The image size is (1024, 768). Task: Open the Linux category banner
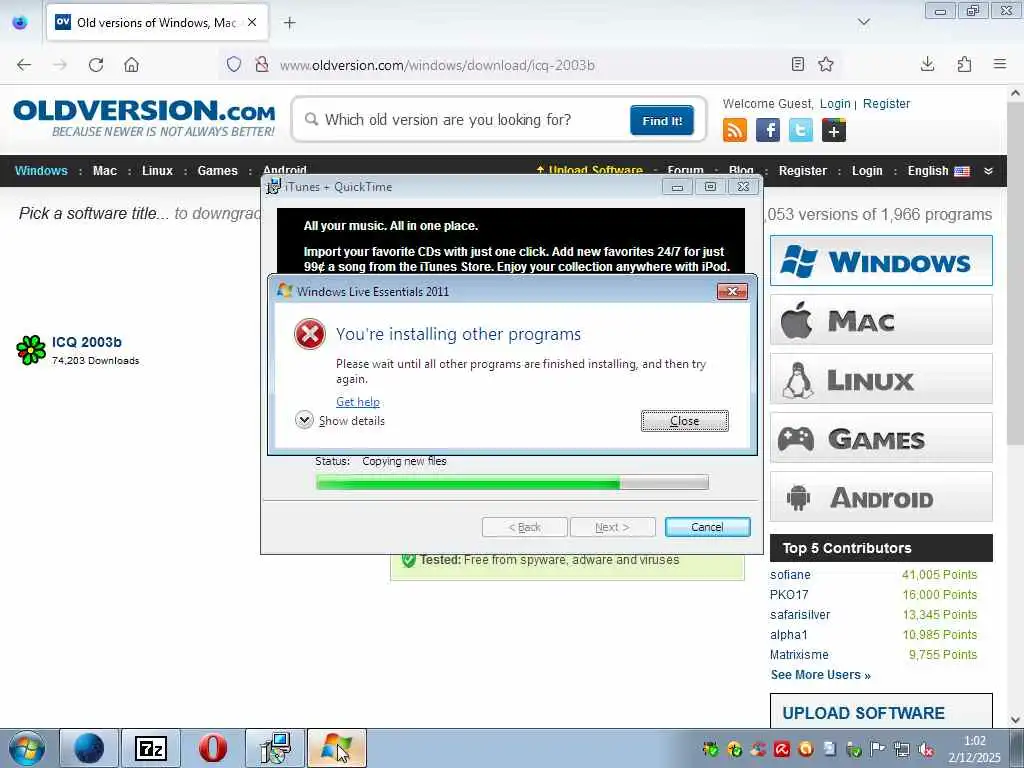(x=881, y=379)
